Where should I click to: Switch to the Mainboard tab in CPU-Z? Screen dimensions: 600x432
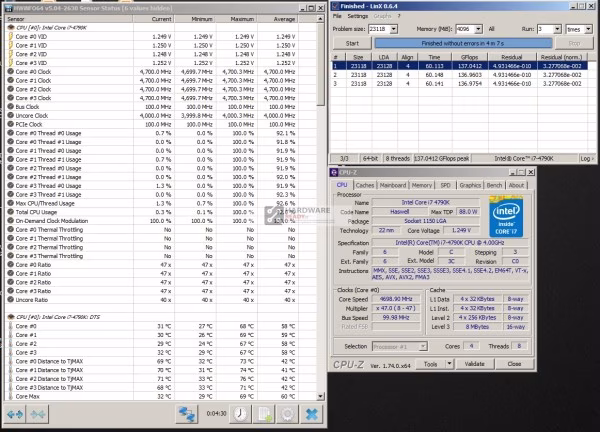(393, 185)
